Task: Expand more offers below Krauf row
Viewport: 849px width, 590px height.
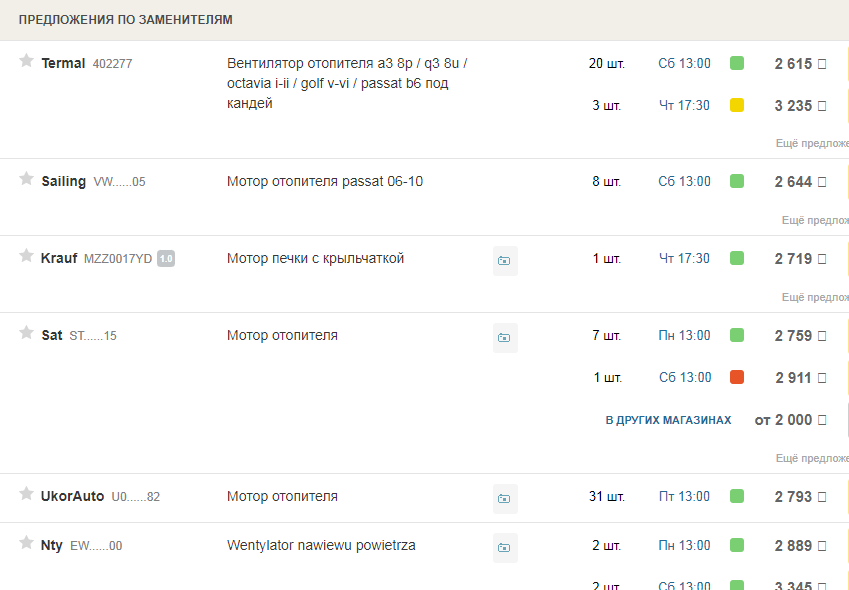Action: [x=813, y=297]
